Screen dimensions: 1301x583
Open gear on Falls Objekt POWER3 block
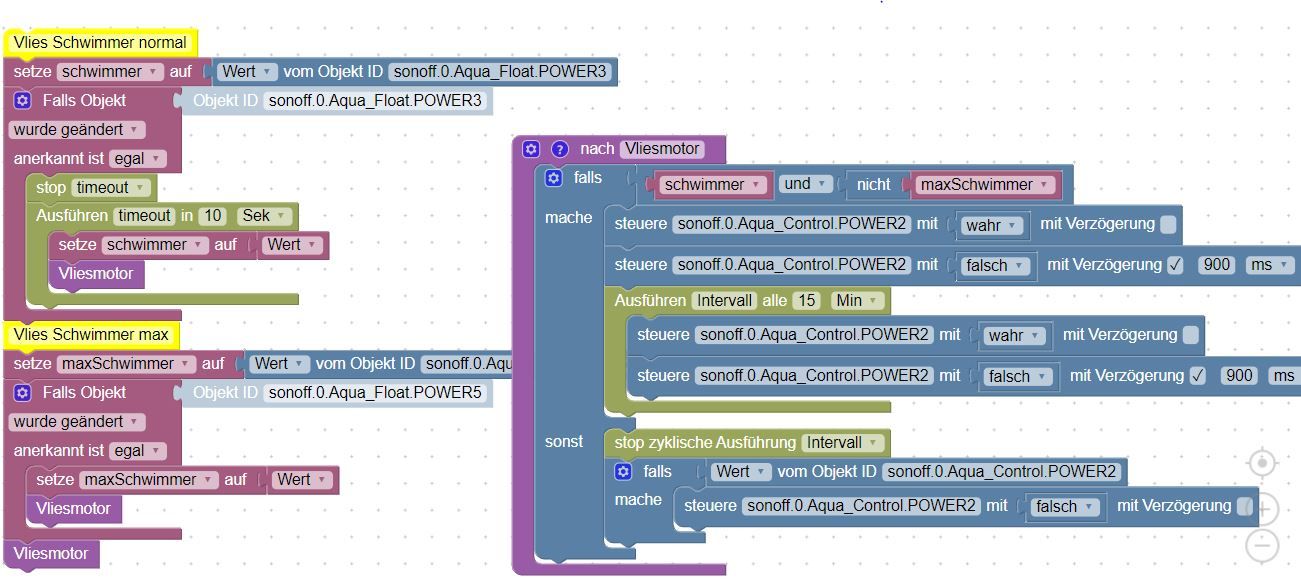23,101
